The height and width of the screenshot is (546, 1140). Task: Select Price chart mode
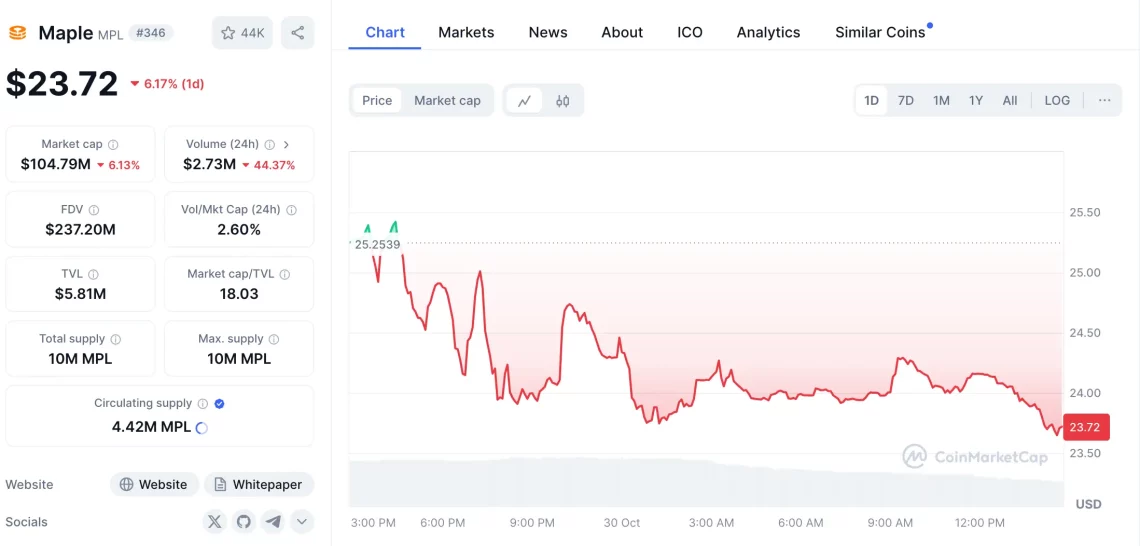[377, 100]
